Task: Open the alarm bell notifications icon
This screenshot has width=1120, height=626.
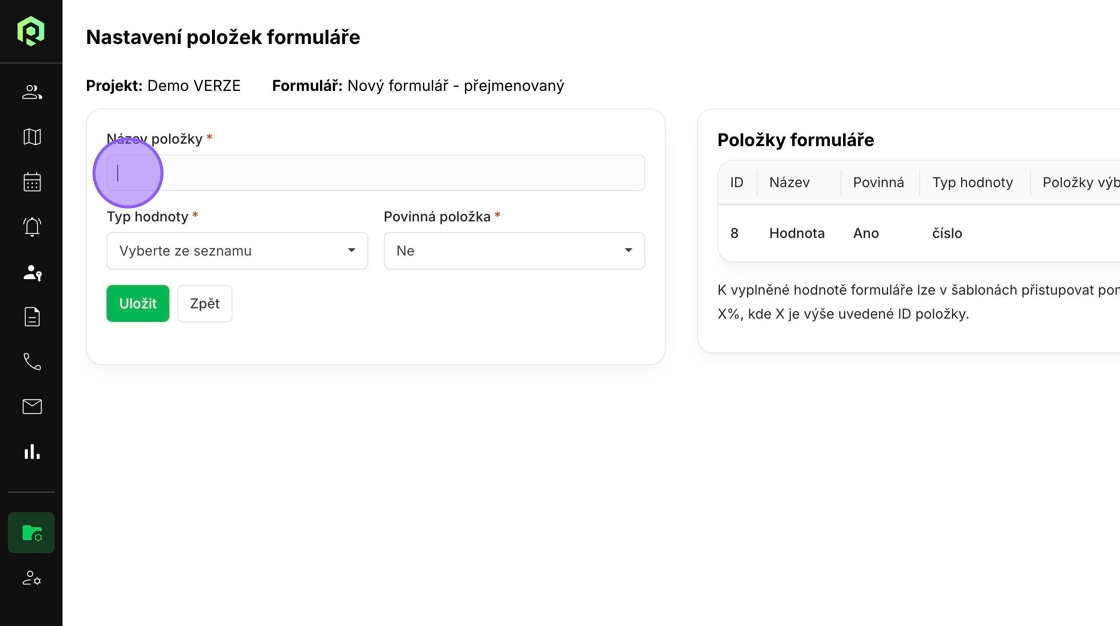Action: tap(31, 227)
